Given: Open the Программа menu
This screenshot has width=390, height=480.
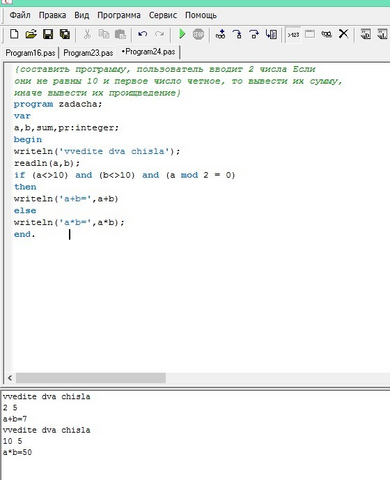Looking at the screenshot, I should tap(119, 15).
